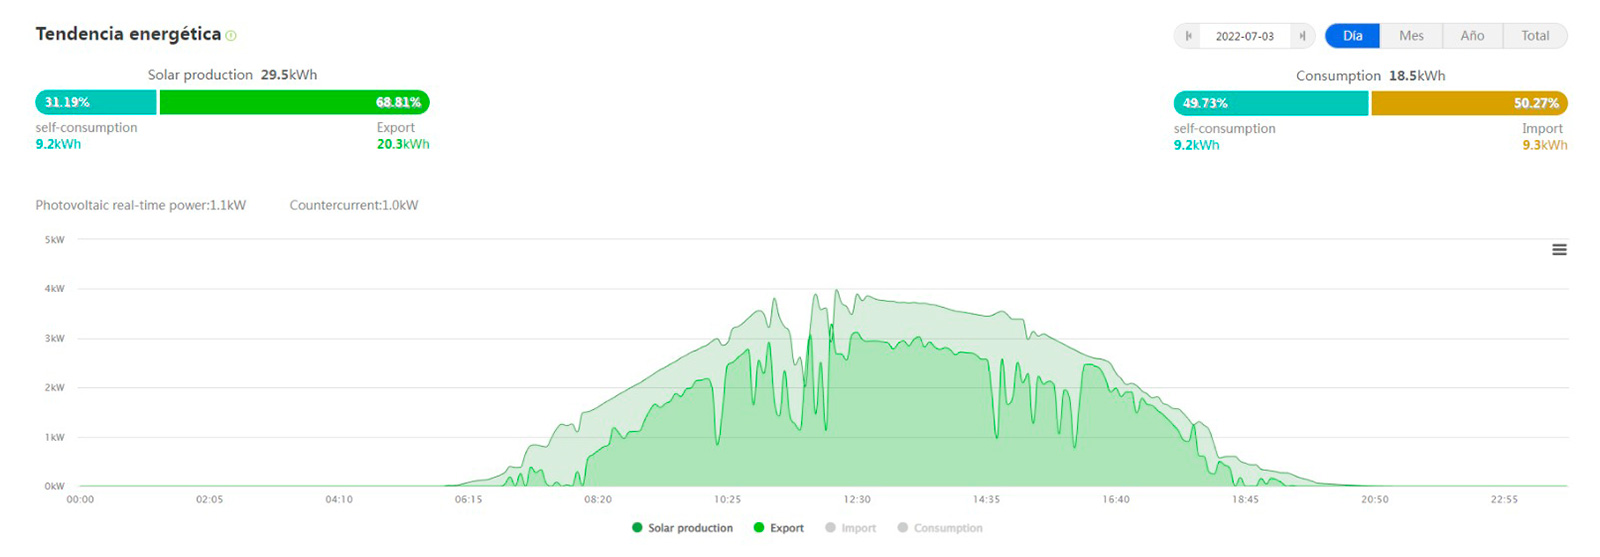
Task: Click the previous day arrow icon
Action: click(1188, 36)
